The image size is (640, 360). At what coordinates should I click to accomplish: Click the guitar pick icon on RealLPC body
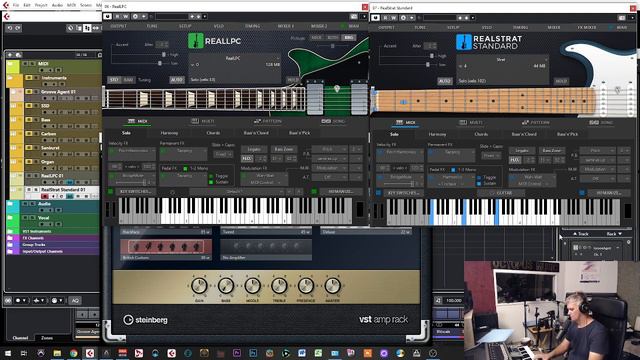click(x=337, y=89)
